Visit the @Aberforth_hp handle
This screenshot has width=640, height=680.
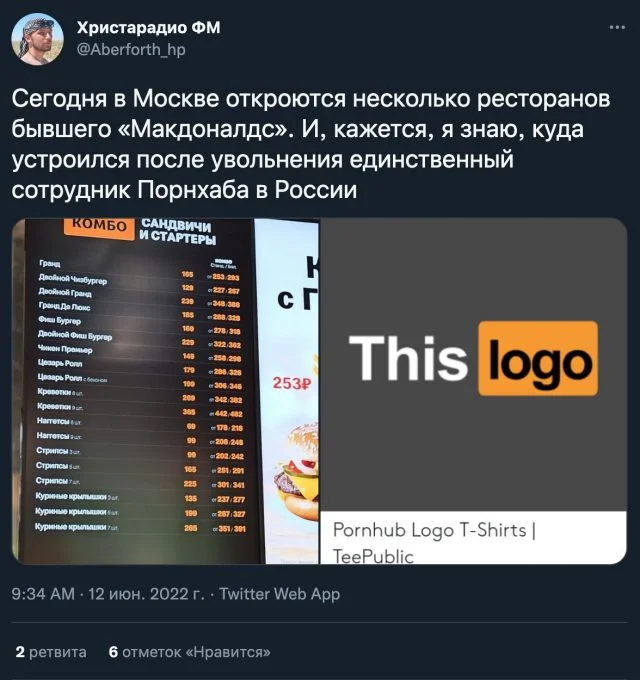131,49
